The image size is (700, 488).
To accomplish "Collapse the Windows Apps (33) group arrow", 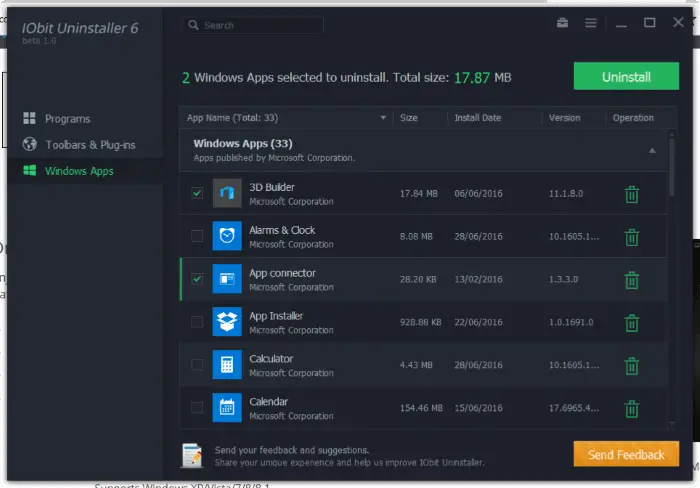I will pos(652,150).
